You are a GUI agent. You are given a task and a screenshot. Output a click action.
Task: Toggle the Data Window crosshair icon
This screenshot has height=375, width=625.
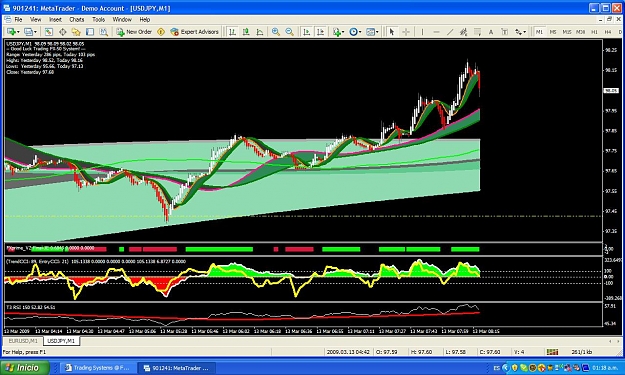(x=63, y=32)
